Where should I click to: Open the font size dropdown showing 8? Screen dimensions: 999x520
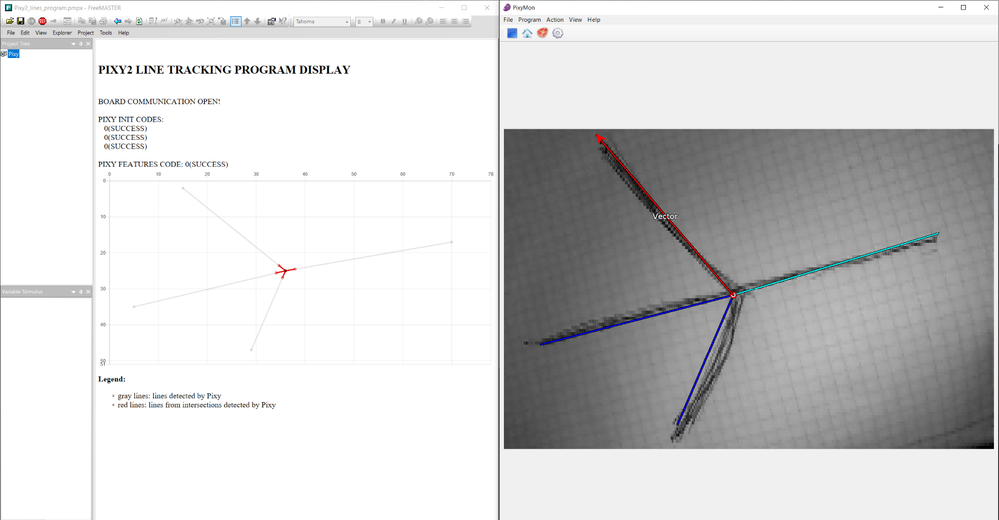(364, 21)
